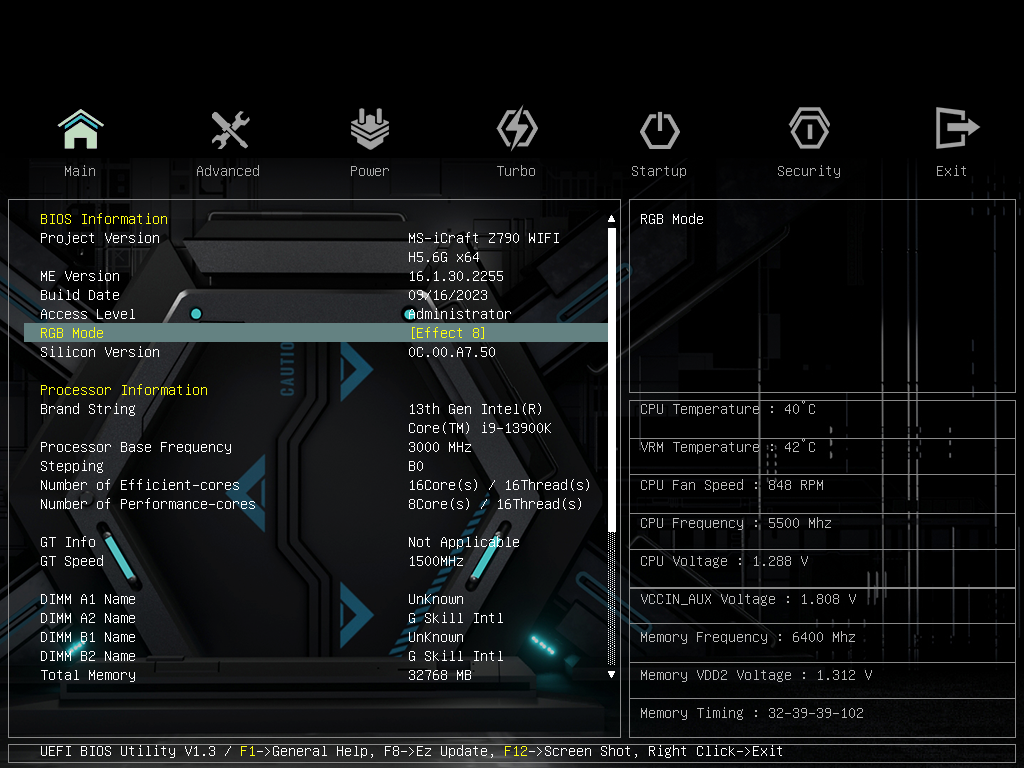The image size is (1024, 768).
Task: Select the Brand String row label
Action: (88, 409)
